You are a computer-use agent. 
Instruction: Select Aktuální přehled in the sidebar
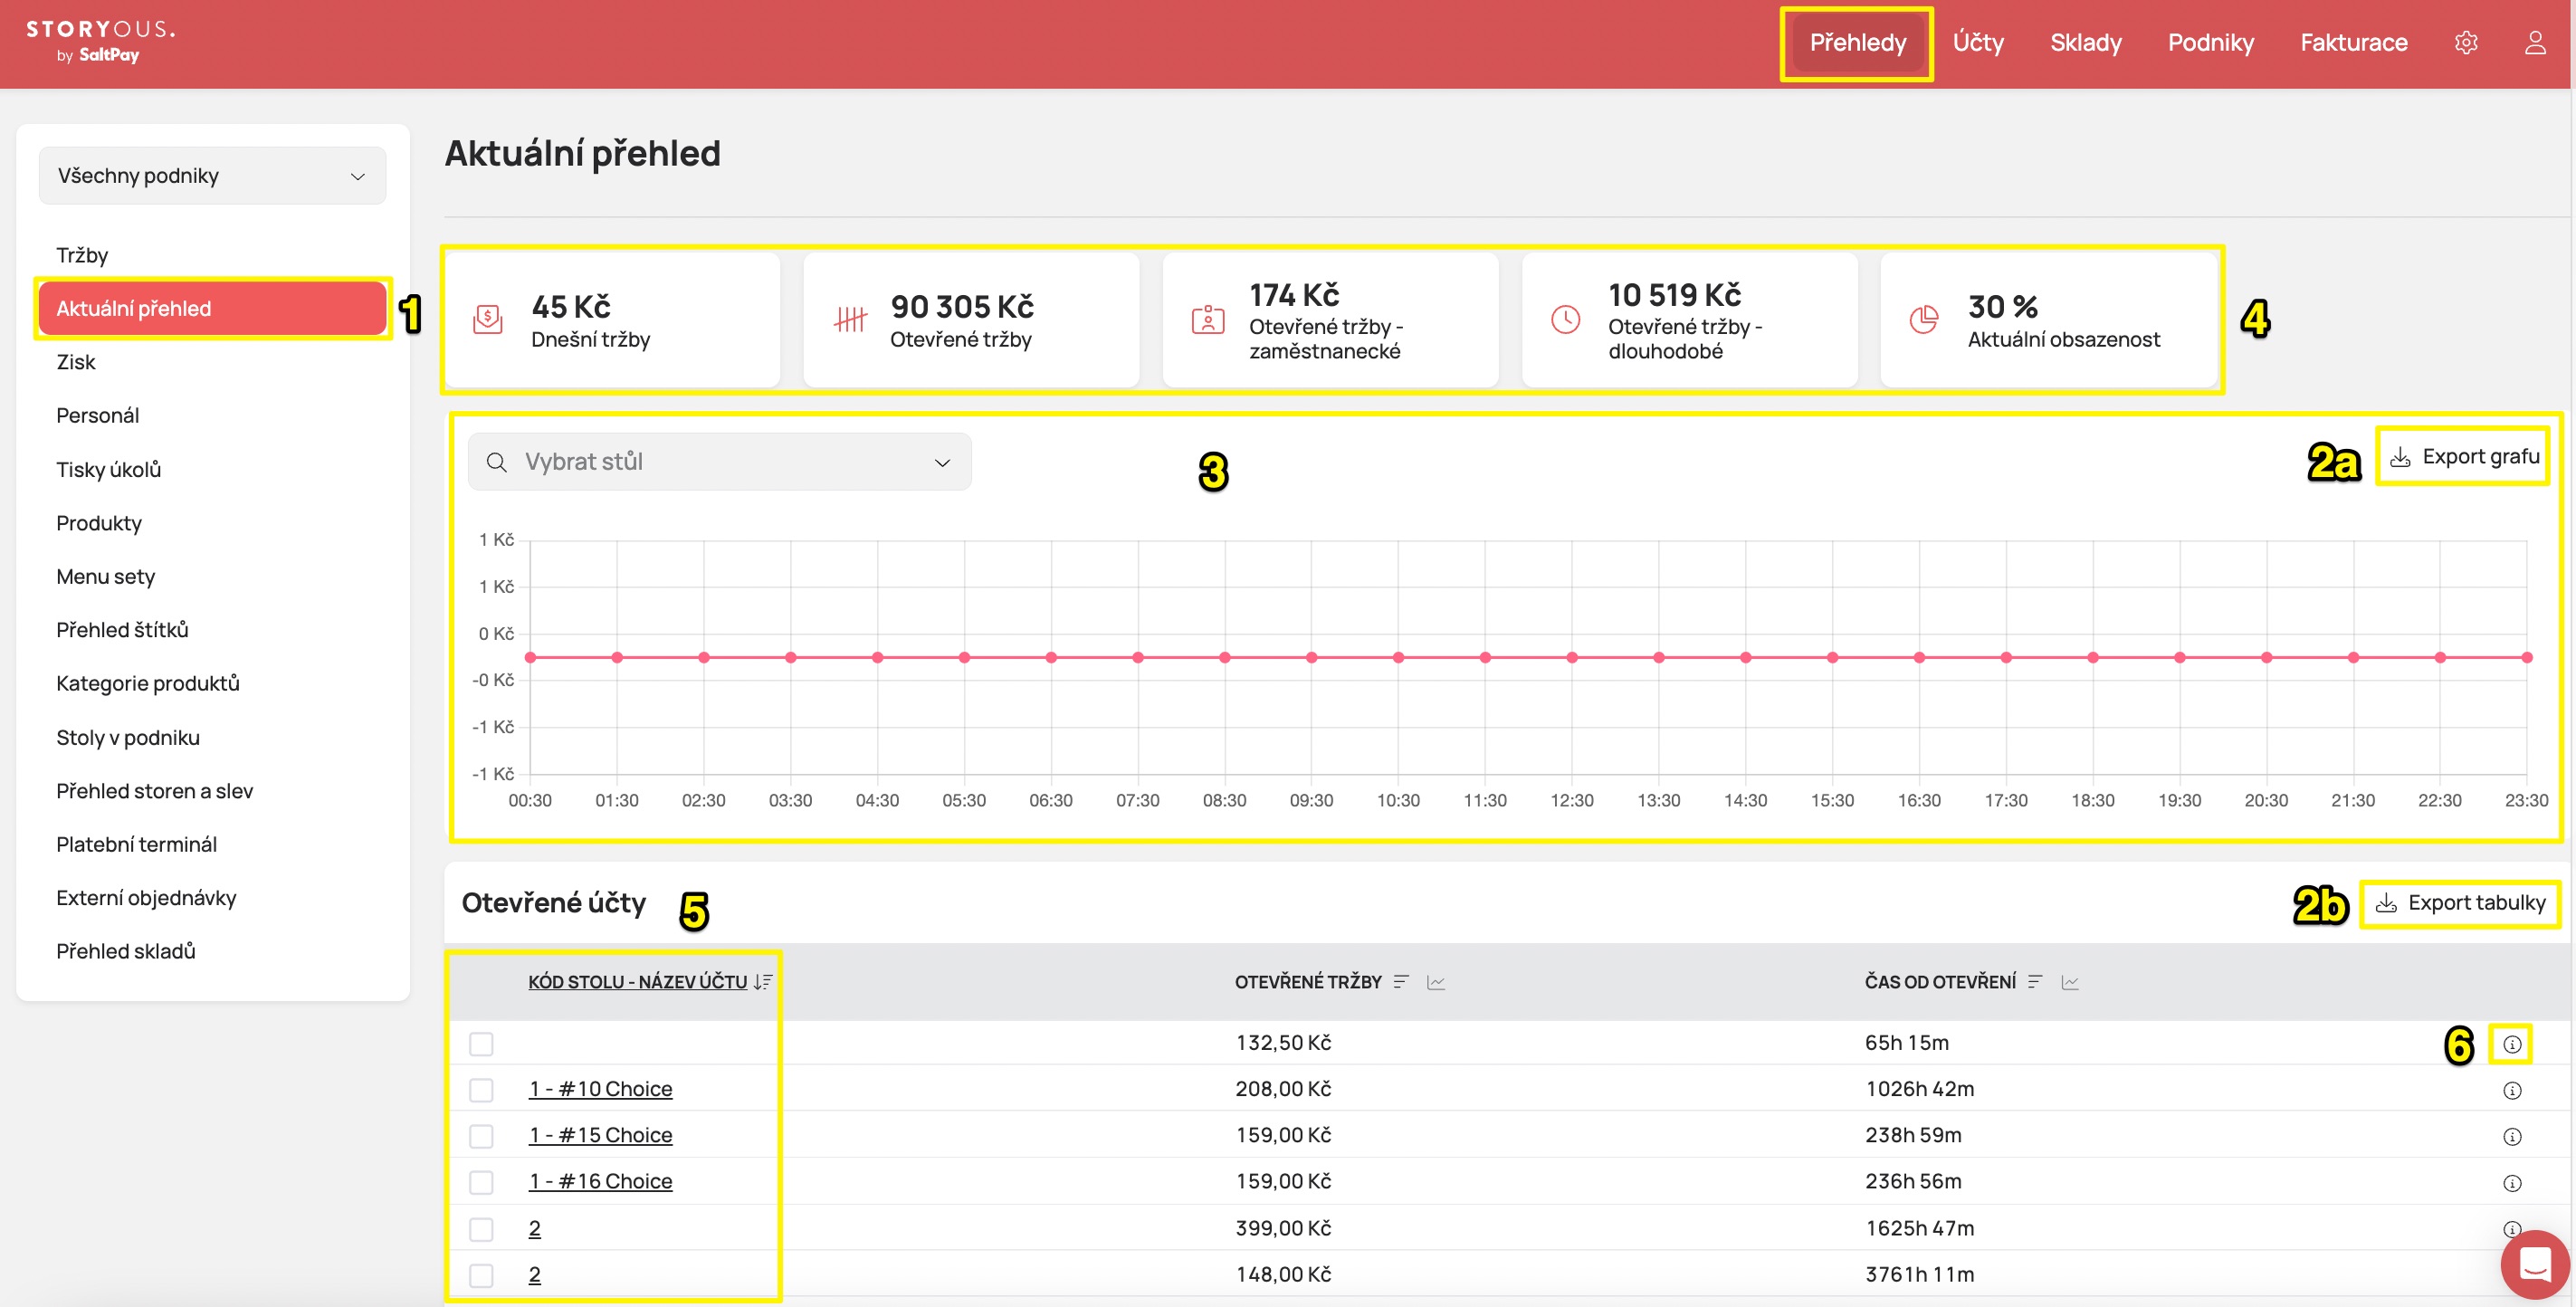click(212, 308)
